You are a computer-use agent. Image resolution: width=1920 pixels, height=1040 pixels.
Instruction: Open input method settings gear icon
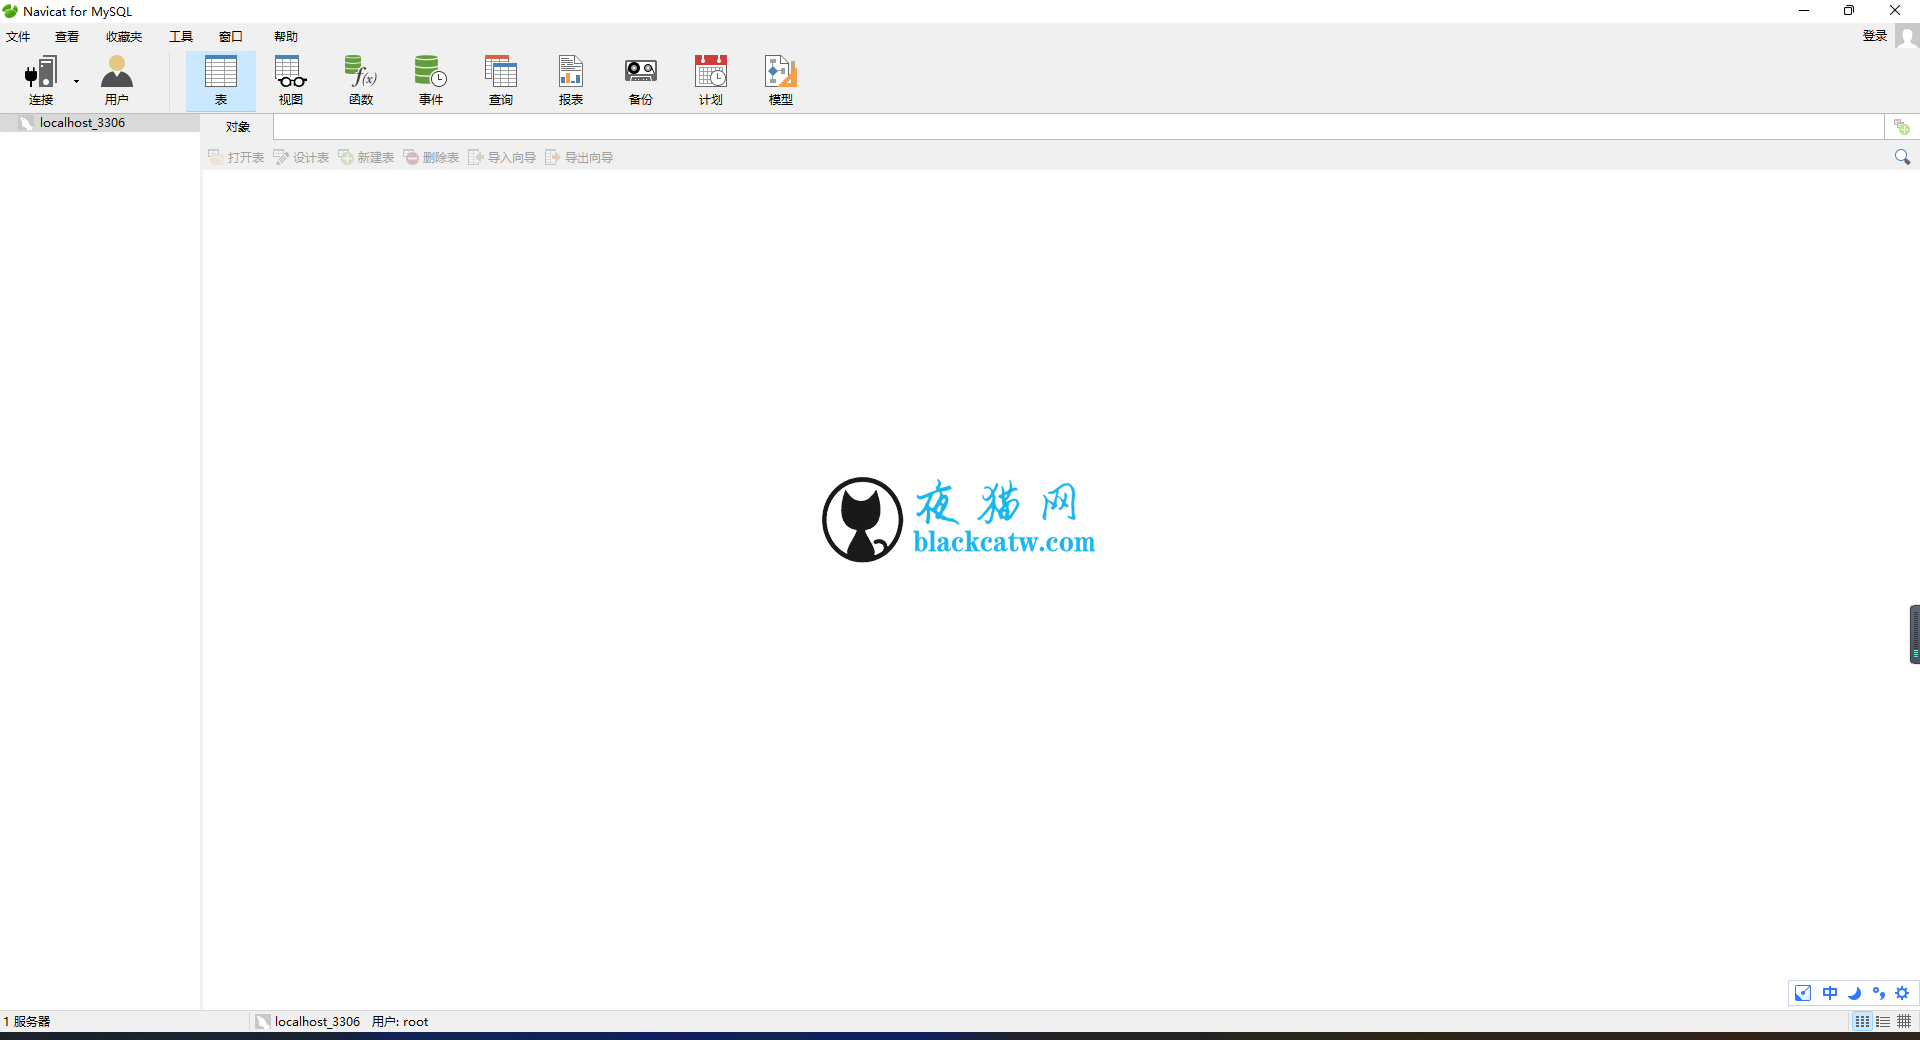1903,993
